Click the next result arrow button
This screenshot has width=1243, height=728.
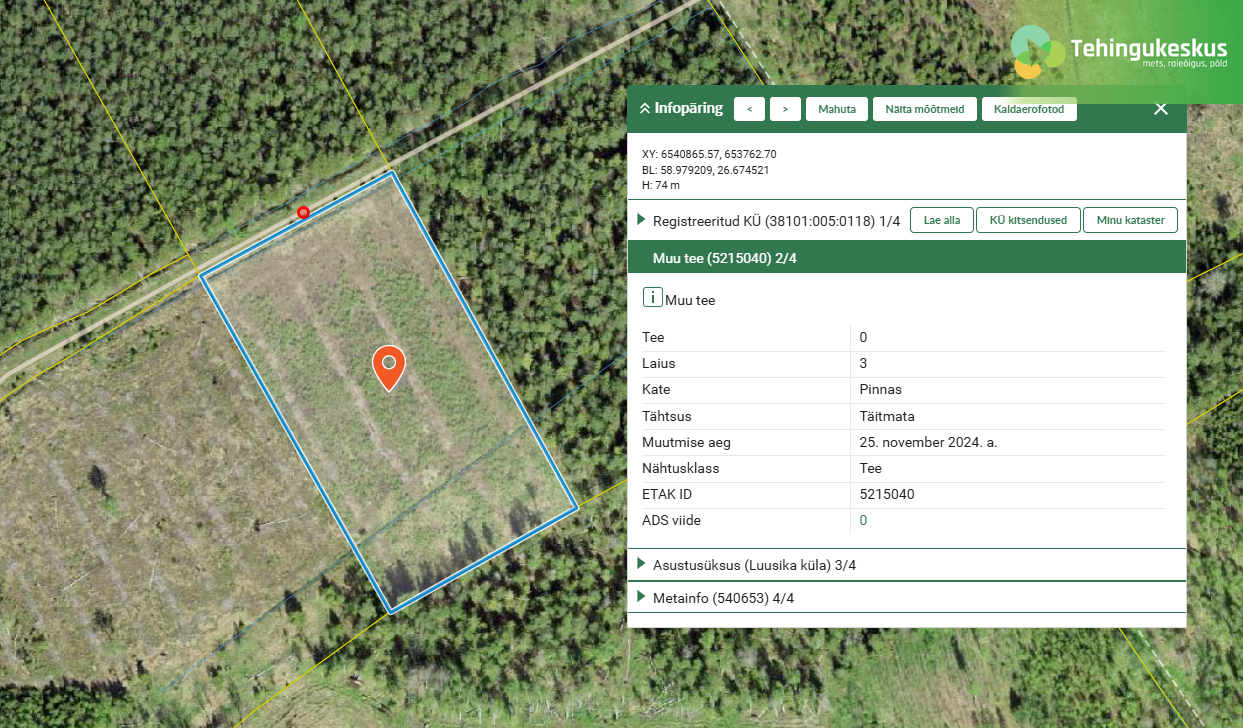pos(785,109)
